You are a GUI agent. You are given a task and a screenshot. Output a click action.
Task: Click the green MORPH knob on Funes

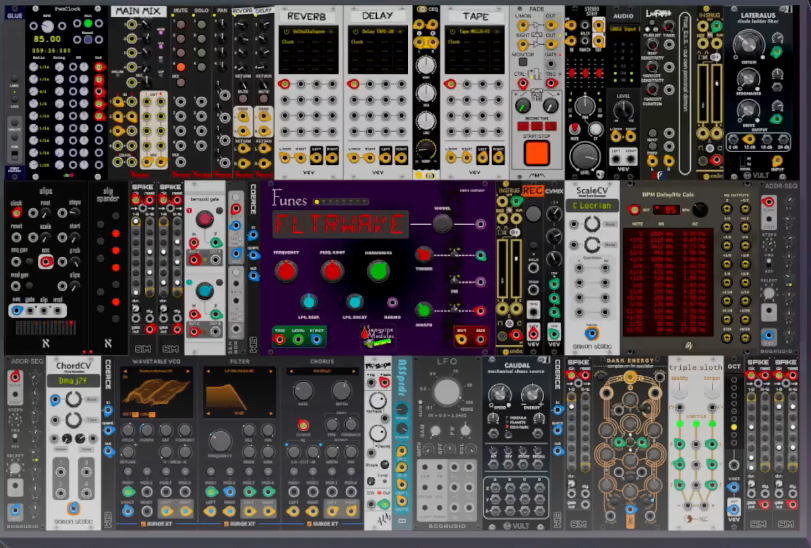[424, 310]
